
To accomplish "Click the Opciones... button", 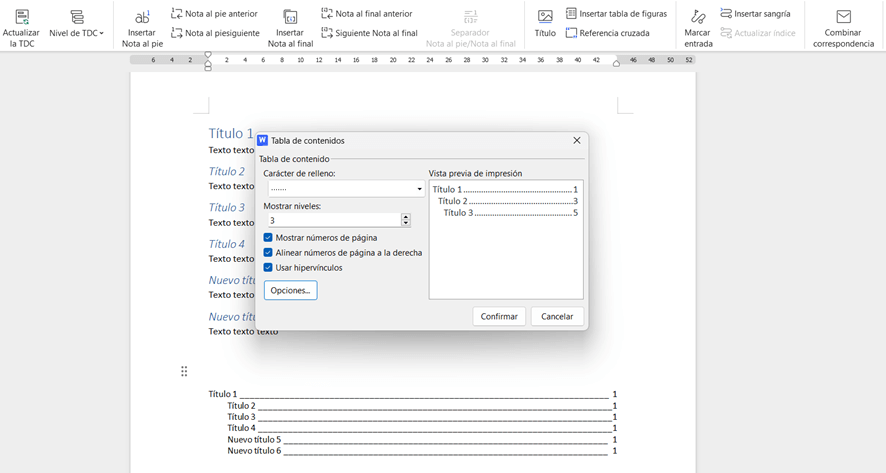I will coord(290,290).
